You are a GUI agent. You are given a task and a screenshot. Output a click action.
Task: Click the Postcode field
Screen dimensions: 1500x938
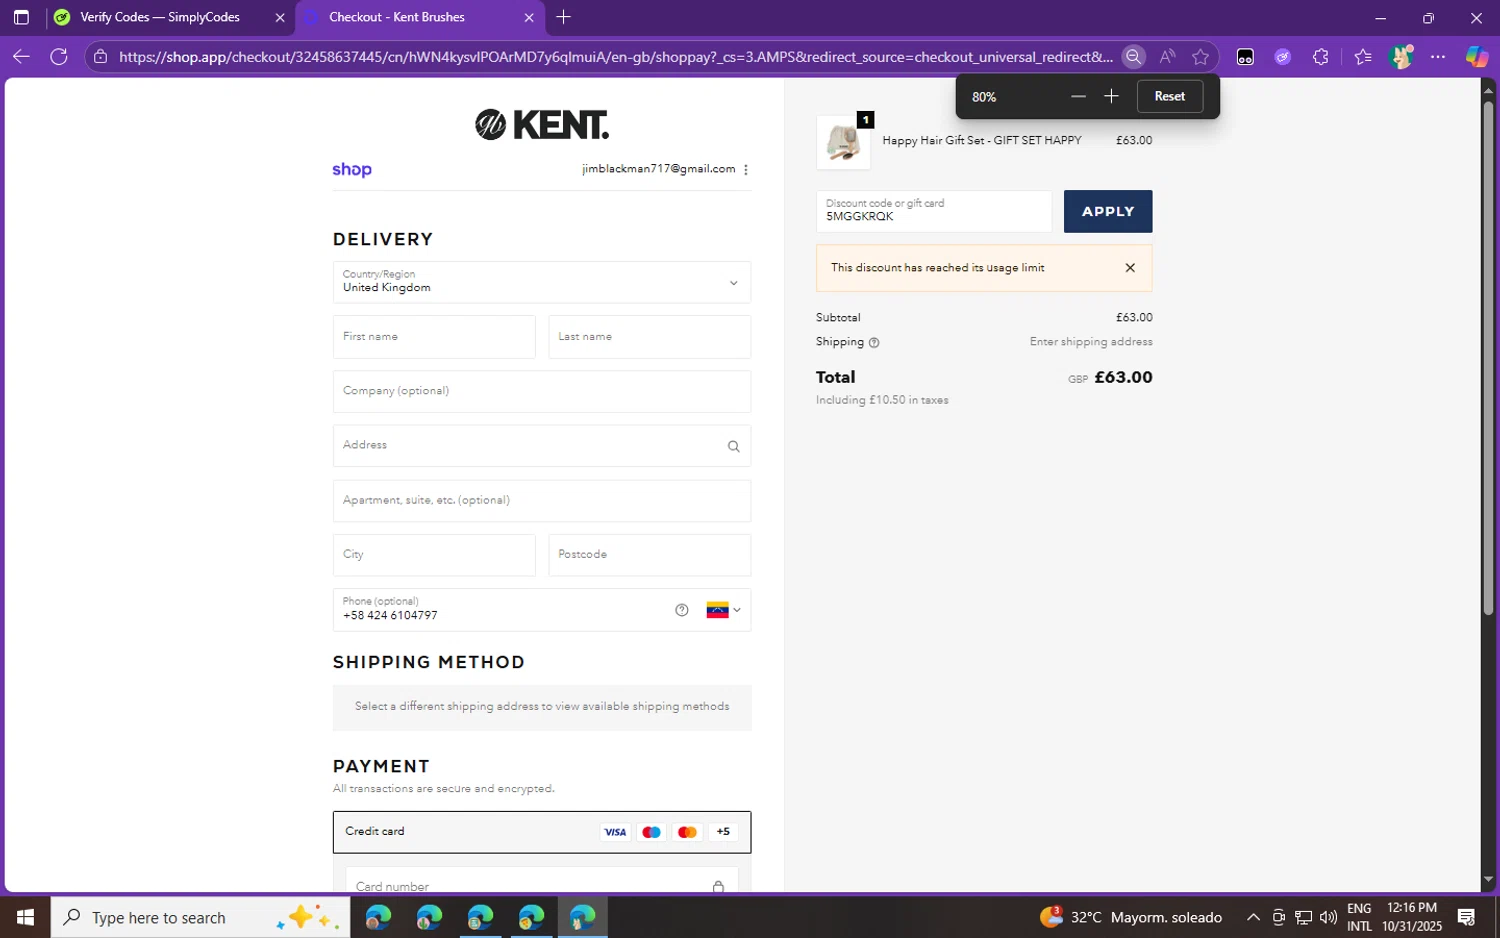(x=650, y=554)
